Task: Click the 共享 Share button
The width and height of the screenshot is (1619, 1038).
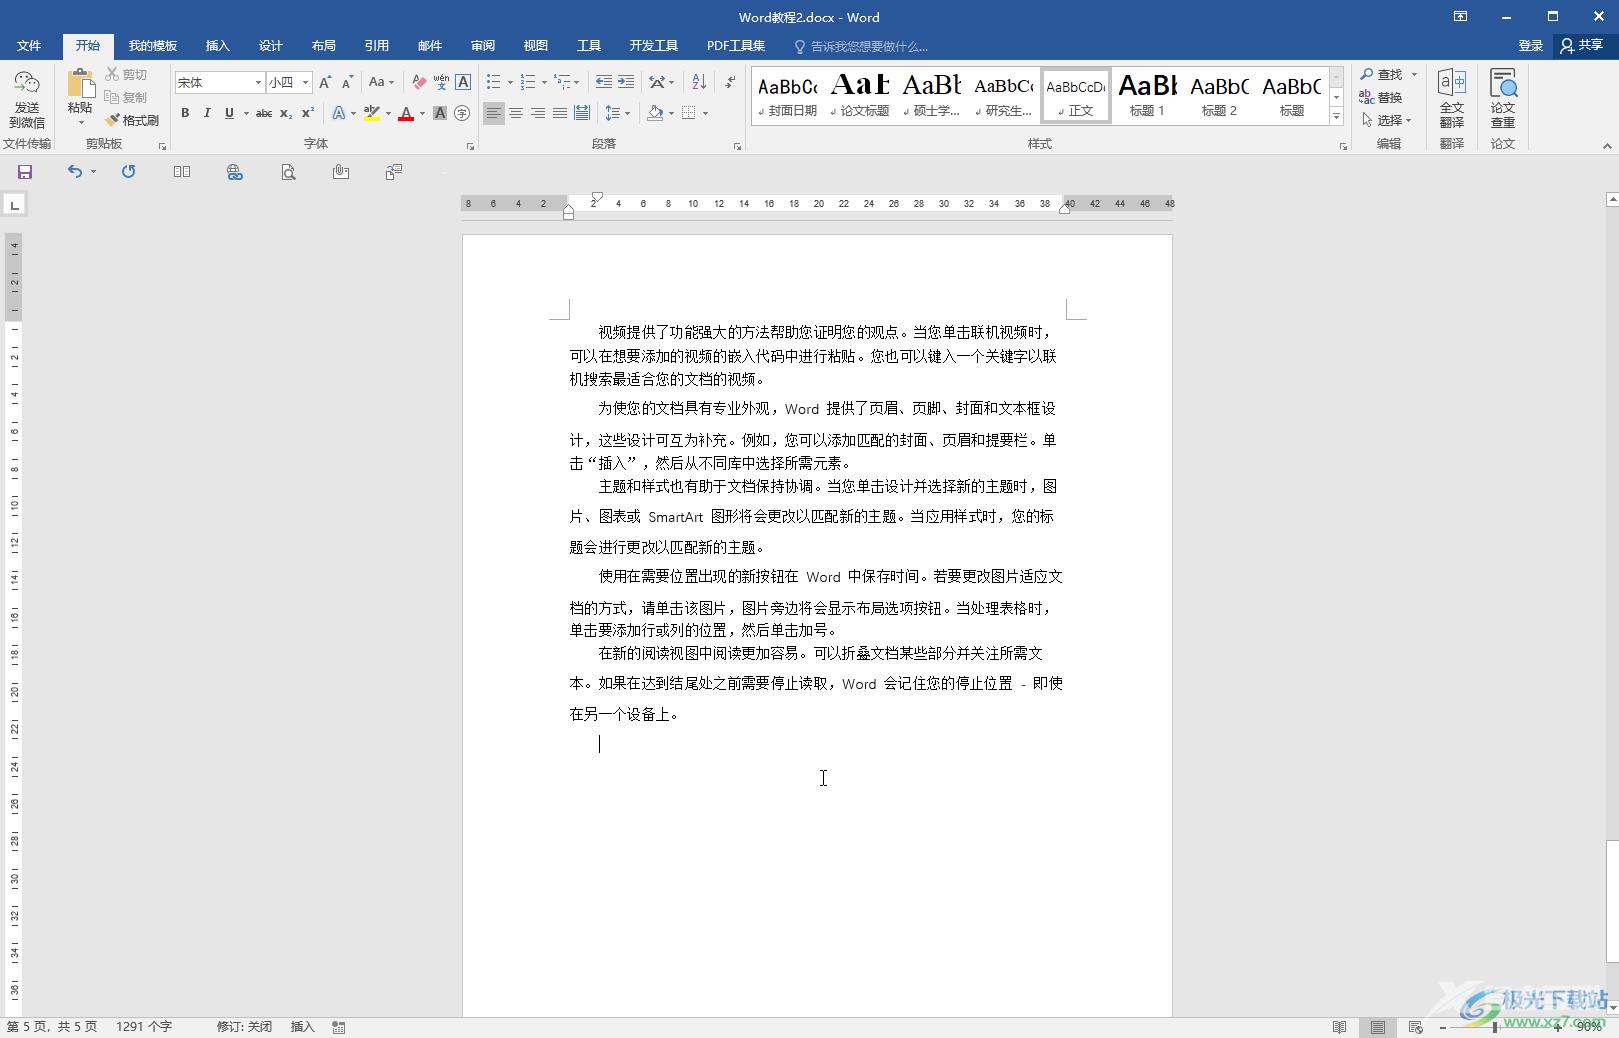Action: pyautogui.click(x=1582, y=46)
